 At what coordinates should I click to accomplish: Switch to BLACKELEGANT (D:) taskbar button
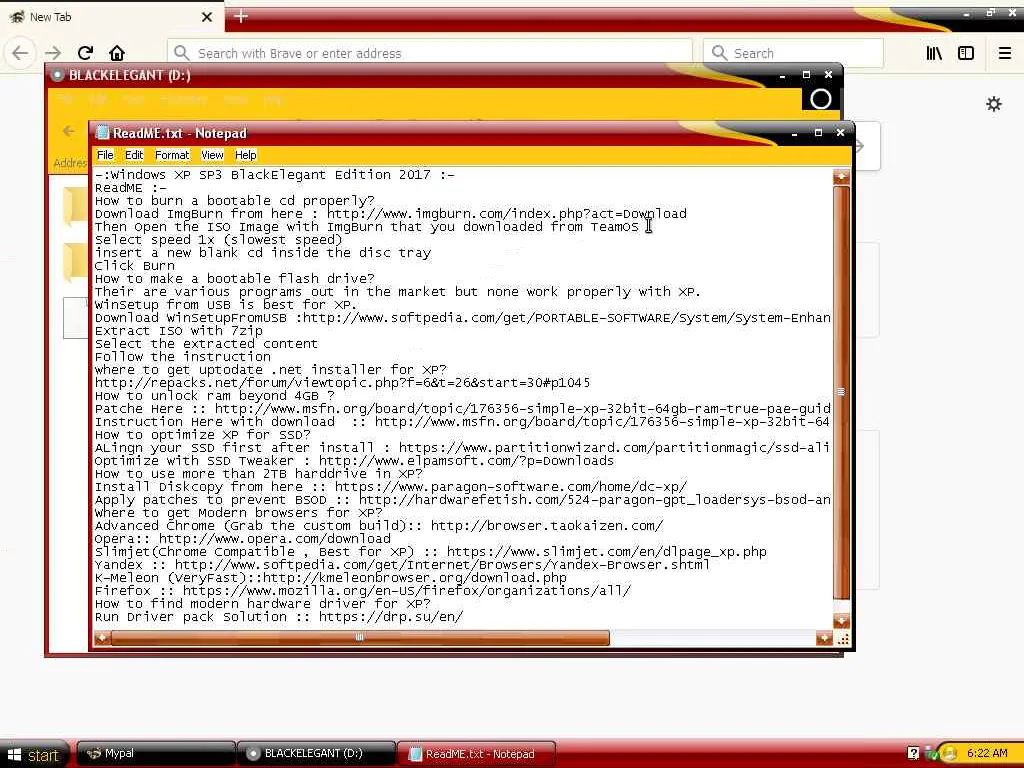(316, 754)
